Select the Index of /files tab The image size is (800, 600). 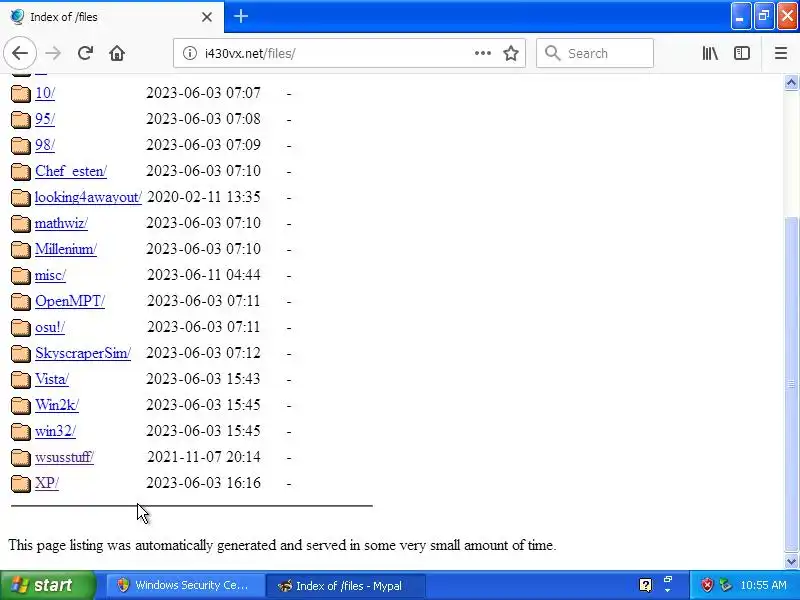click(x=111, y=17)
